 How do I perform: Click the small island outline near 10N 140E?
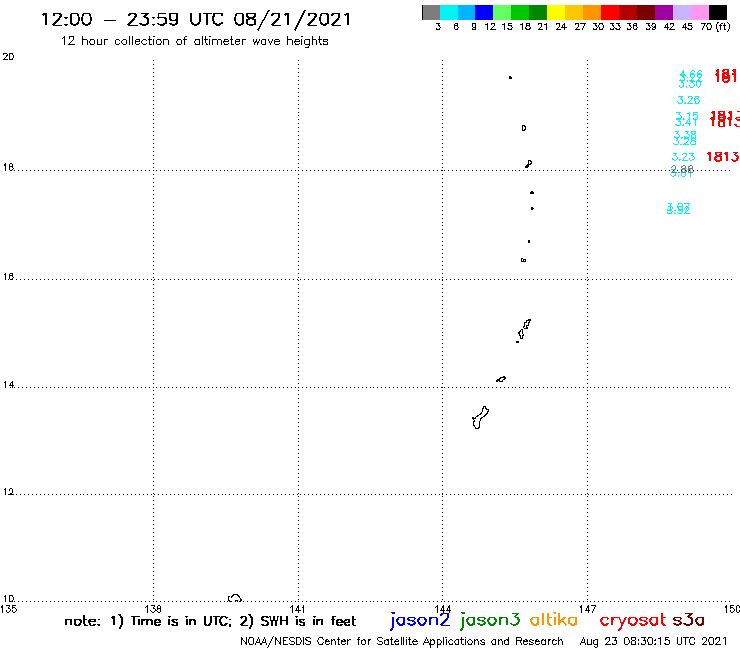pyautogui.click(x=235, y=598)
